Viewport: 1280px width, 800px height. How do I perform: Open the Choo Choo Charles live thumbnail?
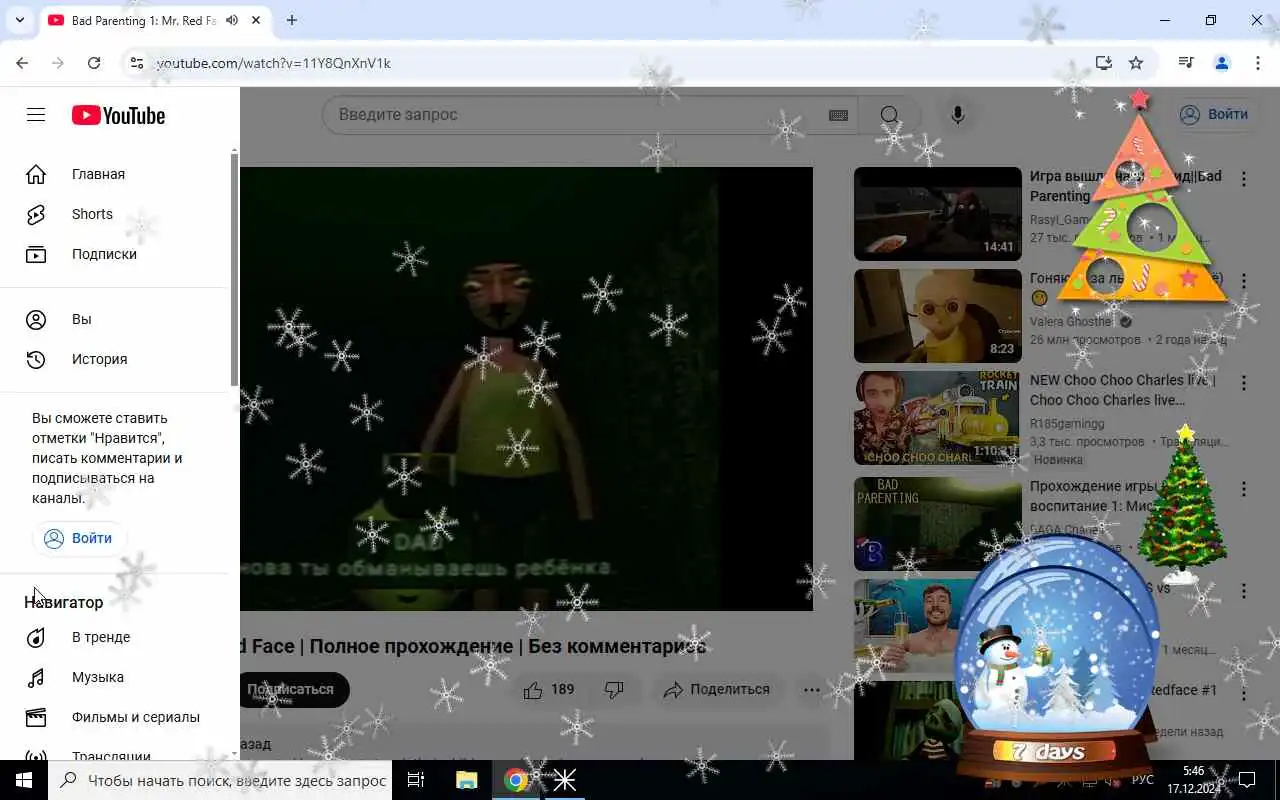coord(938,418)
